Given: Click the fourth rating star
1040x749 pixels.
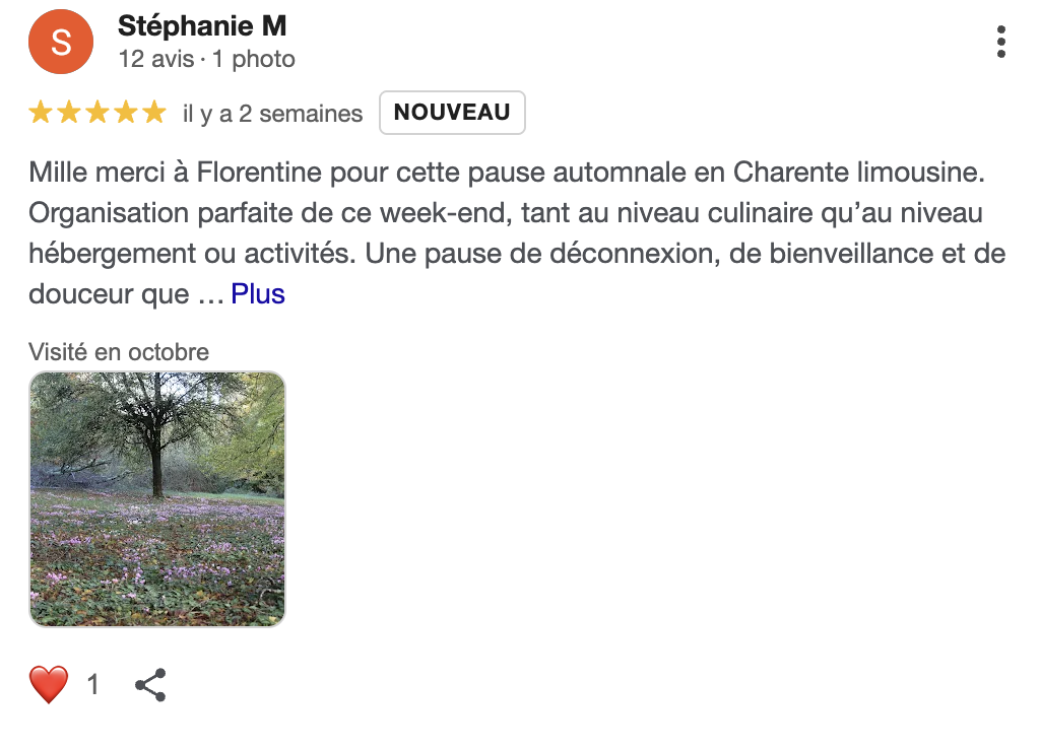Looking at the screenshot, I should coord(125,112).
